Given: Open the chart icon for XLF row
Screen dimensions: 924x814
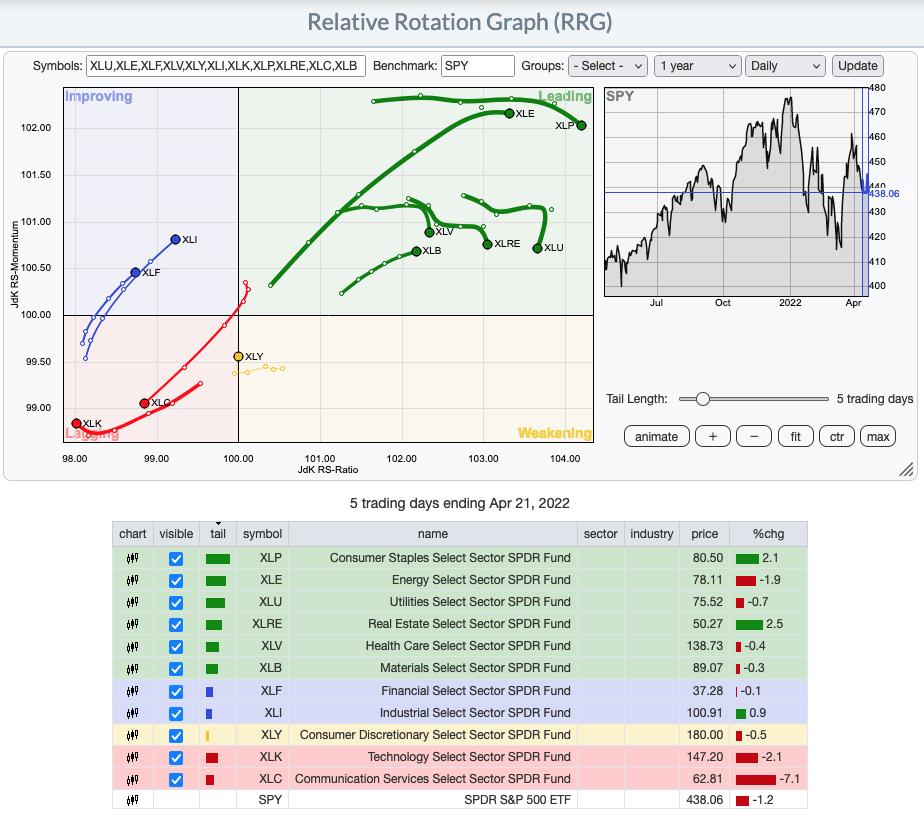Looking at the screenshot, I should tap(133, 691).
